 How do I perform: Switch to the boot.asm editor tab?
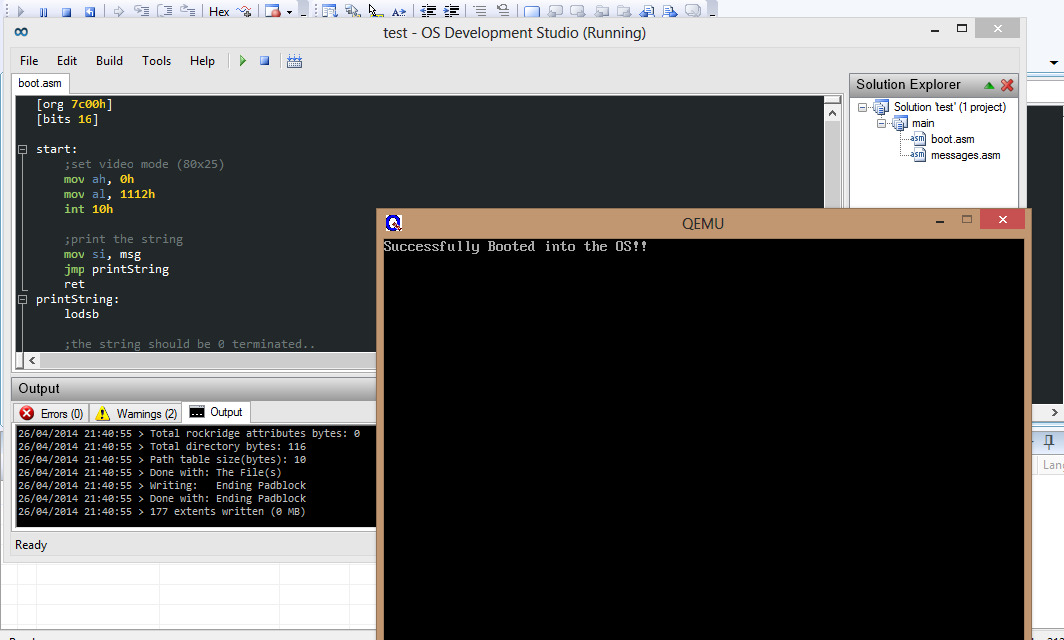[40, 83]
